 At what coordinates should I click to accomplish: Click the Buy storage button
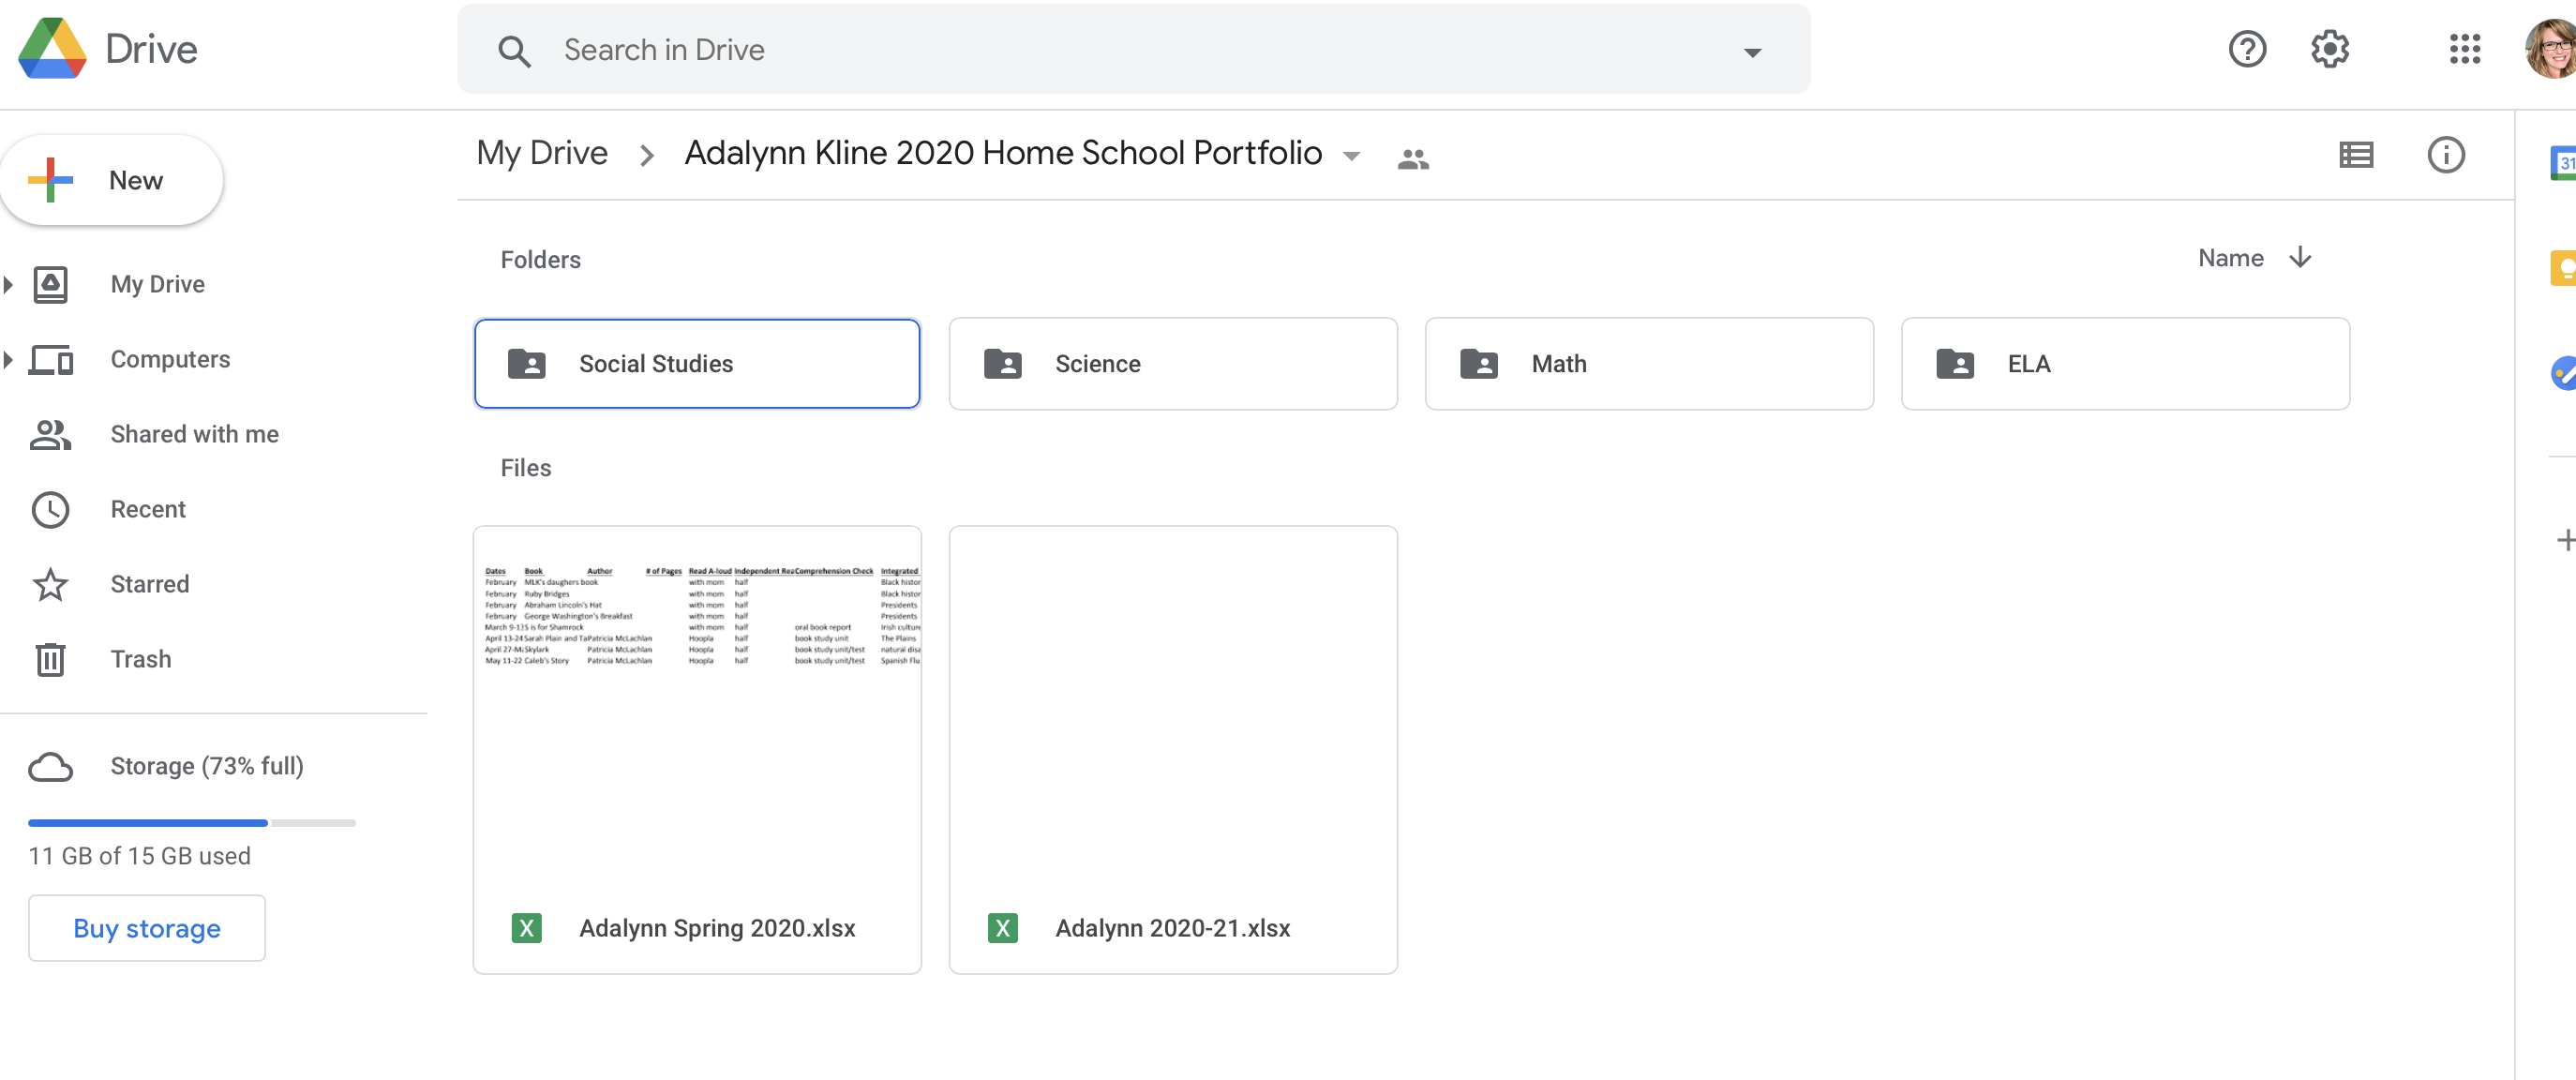(x=146, y=928)
